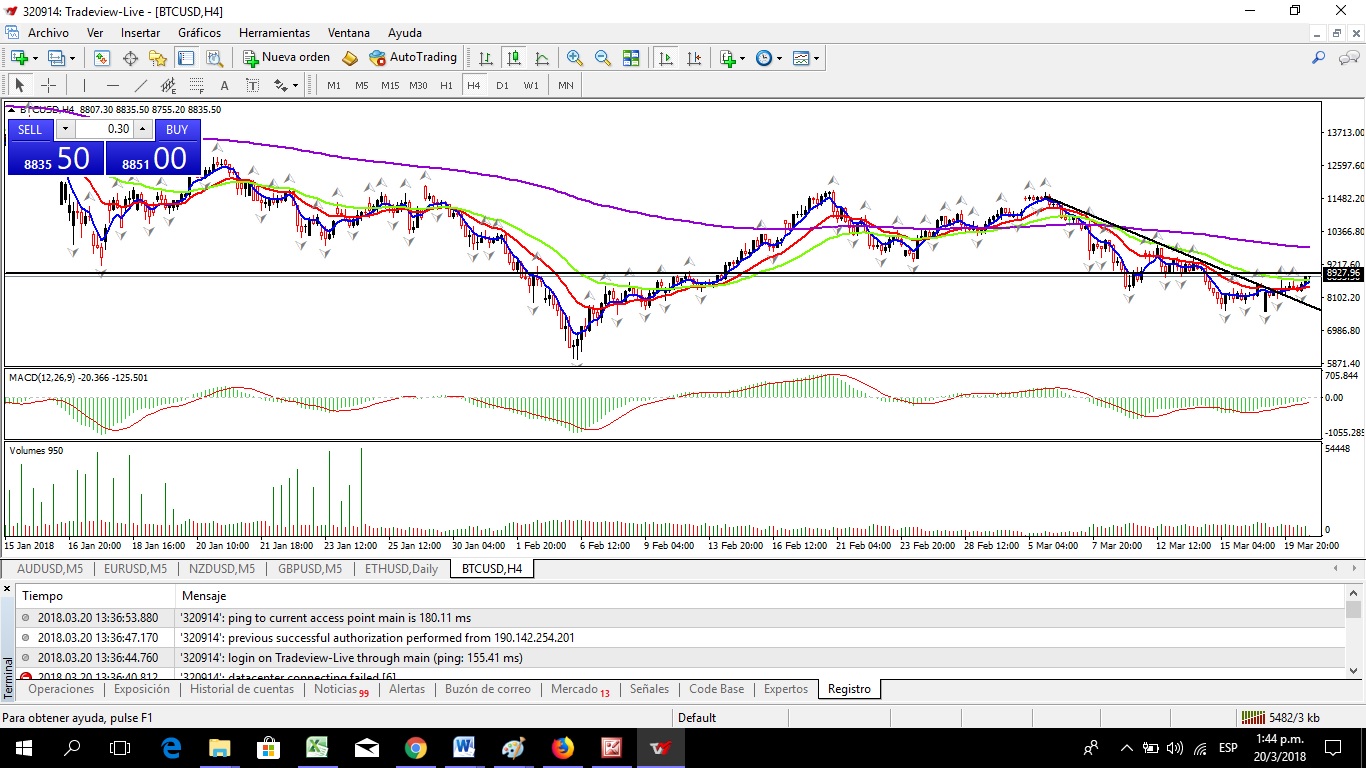1366x768 pixels.
Task: Select the text label tool (T icon)
Action: coord(253,85)
